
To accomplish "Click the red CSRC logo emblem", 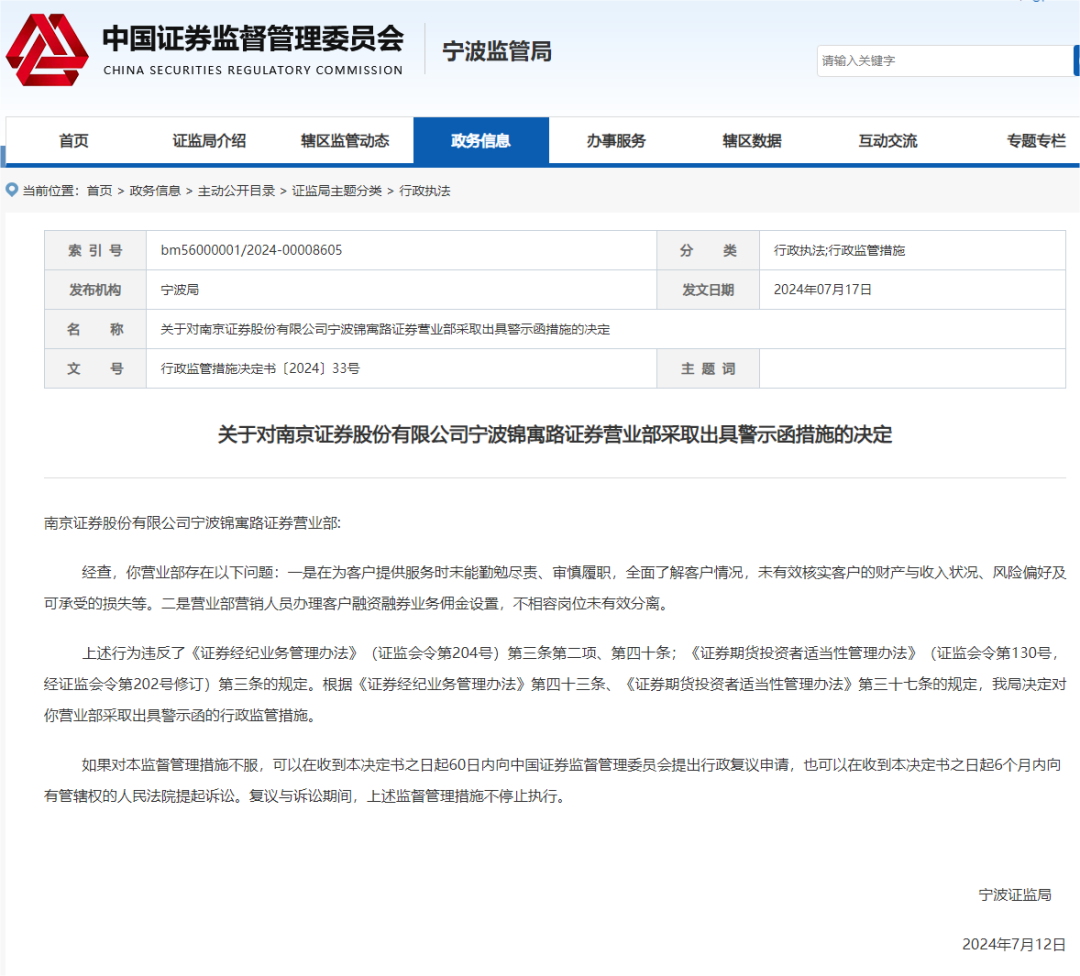I will coord(47,50).
